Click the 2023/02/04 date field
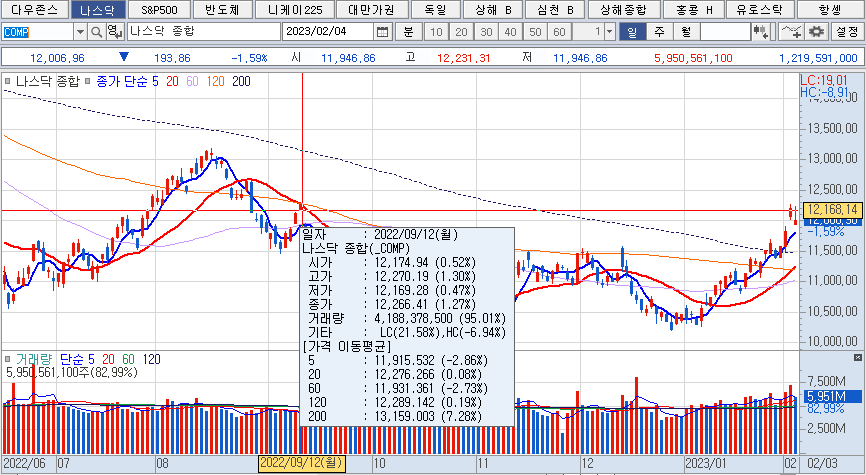Image resolution: width=866 pixels, height=475 pixels. [329, 32]
